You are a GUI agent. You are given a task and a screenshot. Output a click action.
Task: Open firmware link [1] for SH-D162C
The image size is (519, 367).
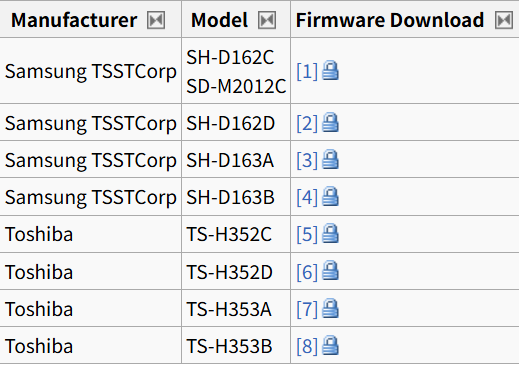coord(307,71)
